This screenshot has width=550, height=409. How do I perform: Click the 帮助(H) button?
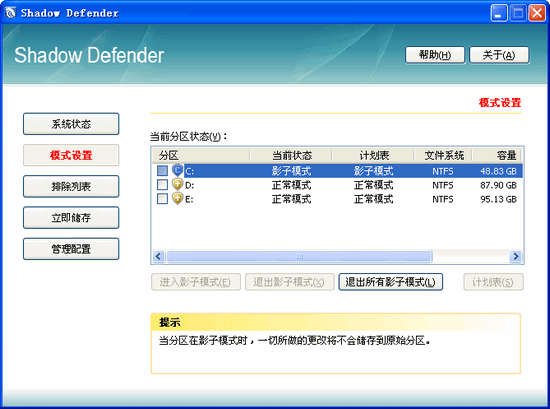click(x=435, y=55)
